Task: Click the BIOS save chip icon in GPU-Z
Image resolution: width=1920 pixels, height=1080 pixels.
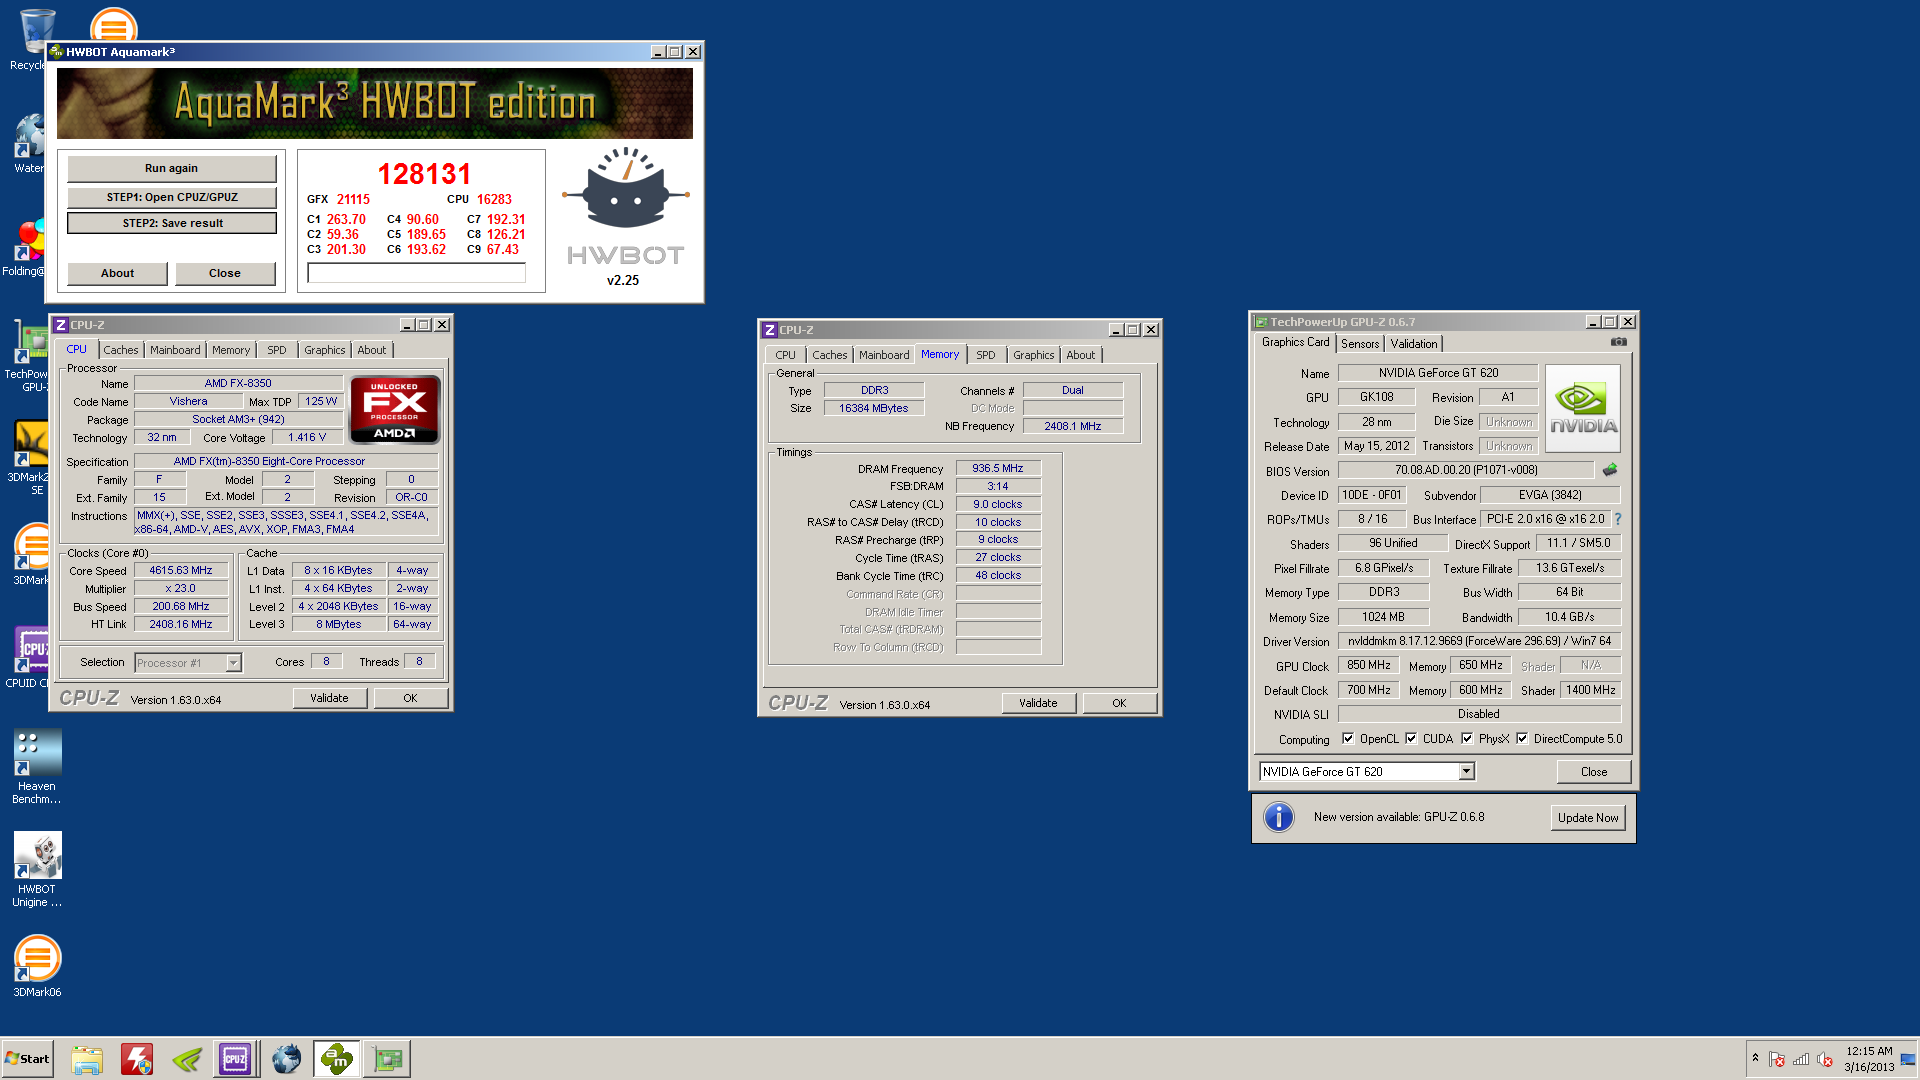Action: coord(1609,470)
